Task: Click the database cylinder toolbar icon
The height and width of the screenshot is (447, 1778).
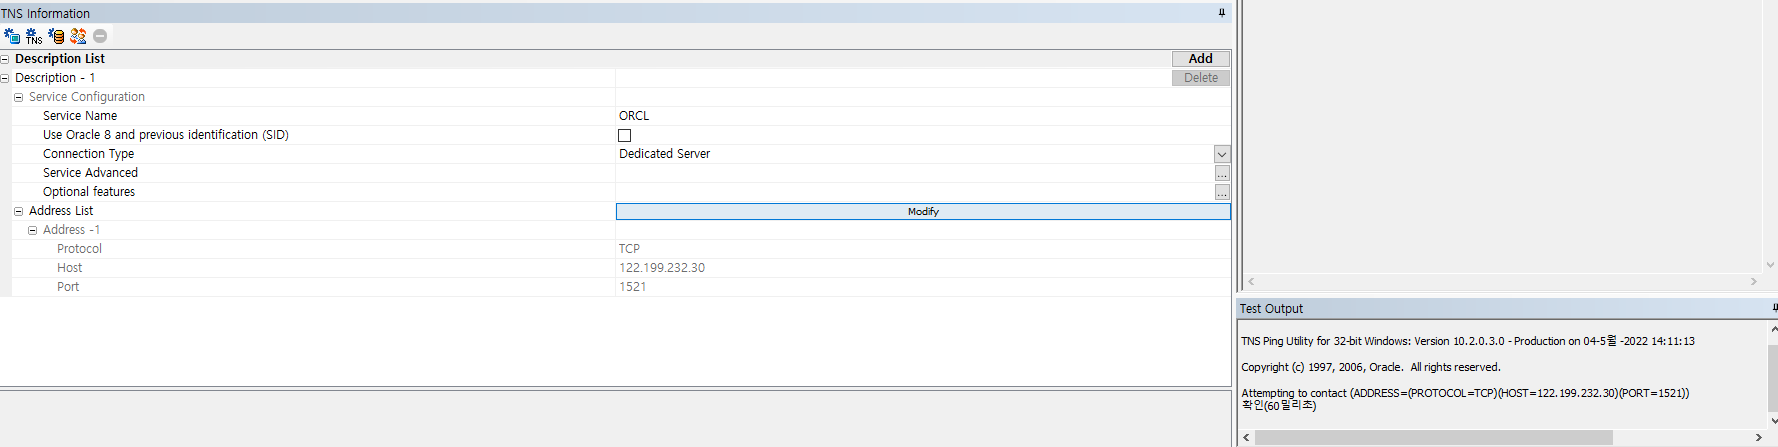Action: [x=56, y=36]
